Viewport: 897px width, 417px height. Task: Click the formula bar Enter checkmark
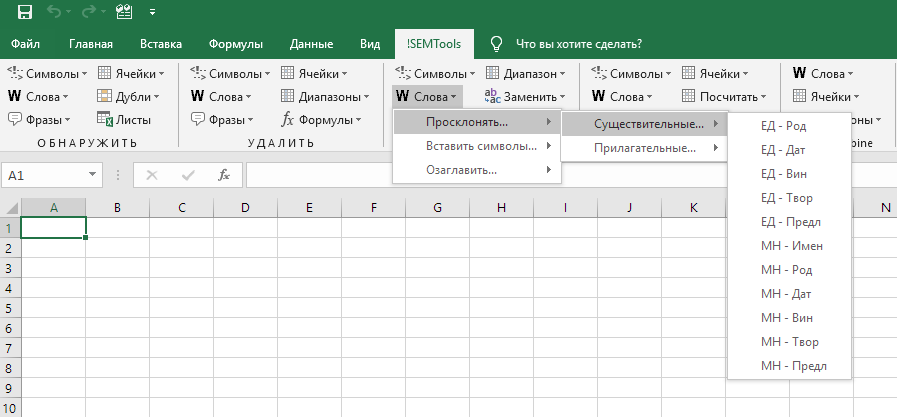188,175
